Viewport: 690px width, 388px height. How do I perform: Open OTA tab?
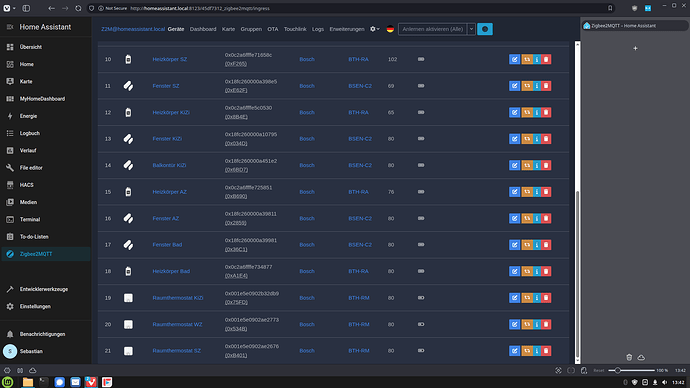[x=273, y=29]
